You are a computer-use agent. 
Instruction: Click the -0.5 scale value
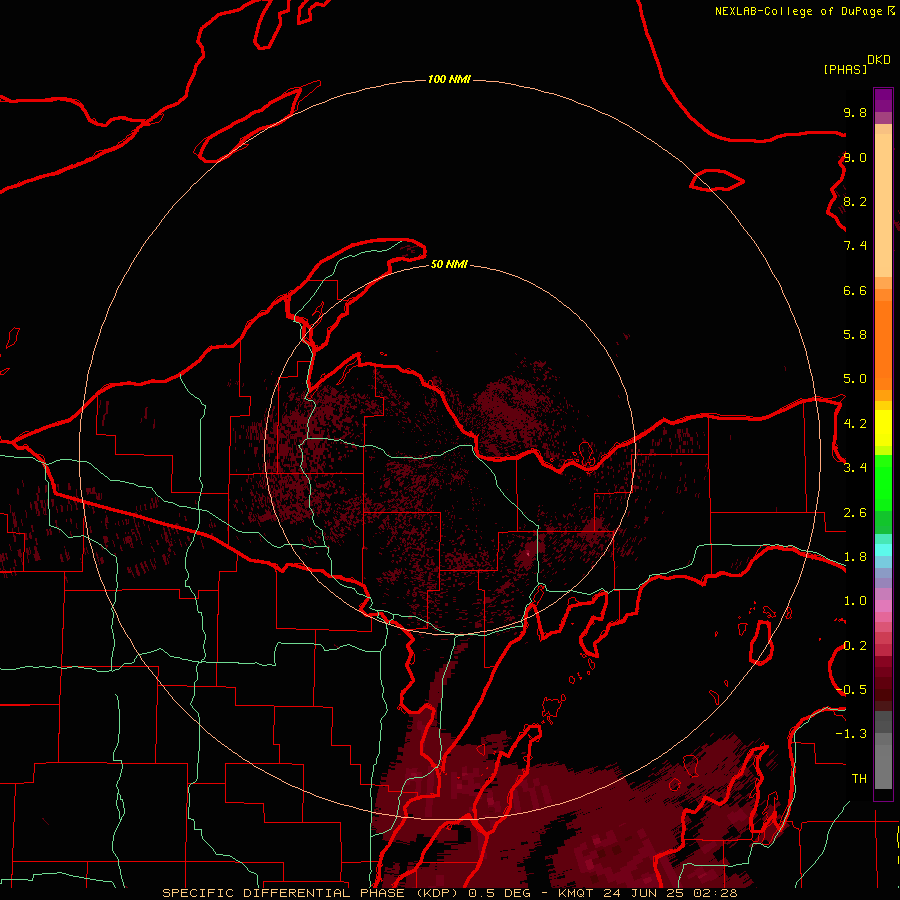(x=851, y=689)
